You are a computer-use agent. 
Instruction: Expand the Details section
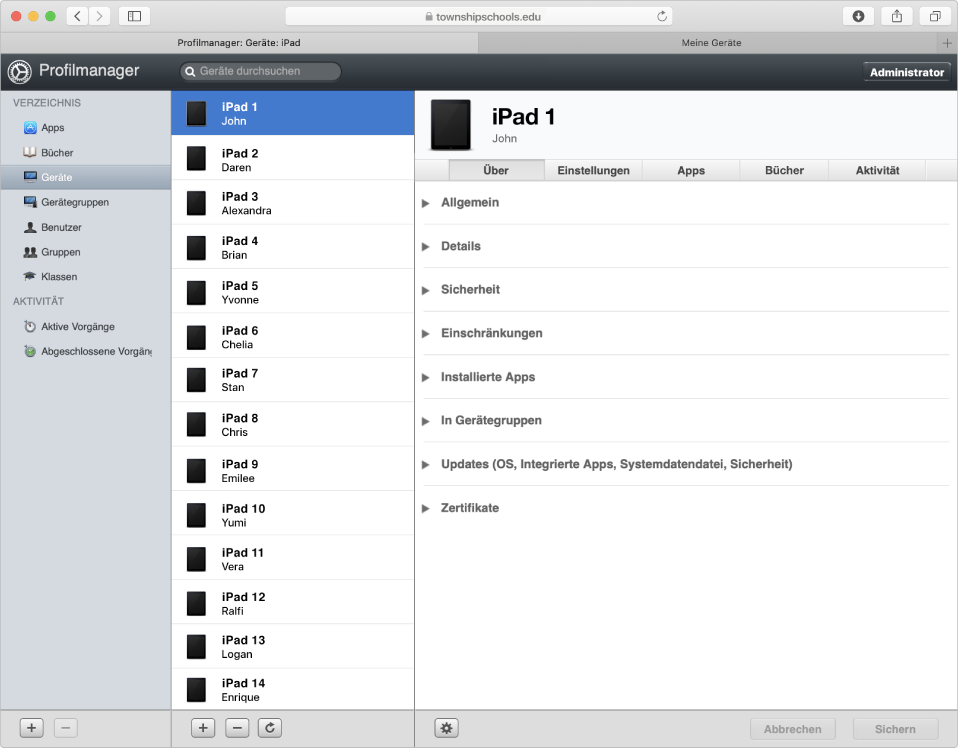[426, 247]
